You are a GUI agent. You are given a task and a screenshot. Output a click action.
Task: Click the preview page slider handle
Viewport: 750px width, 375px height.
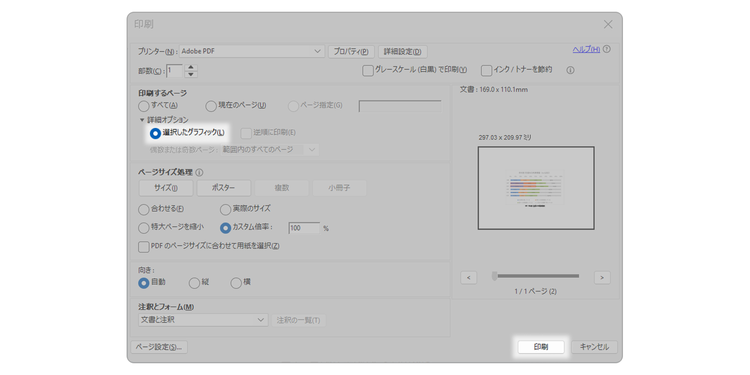(x=494, y=276)
